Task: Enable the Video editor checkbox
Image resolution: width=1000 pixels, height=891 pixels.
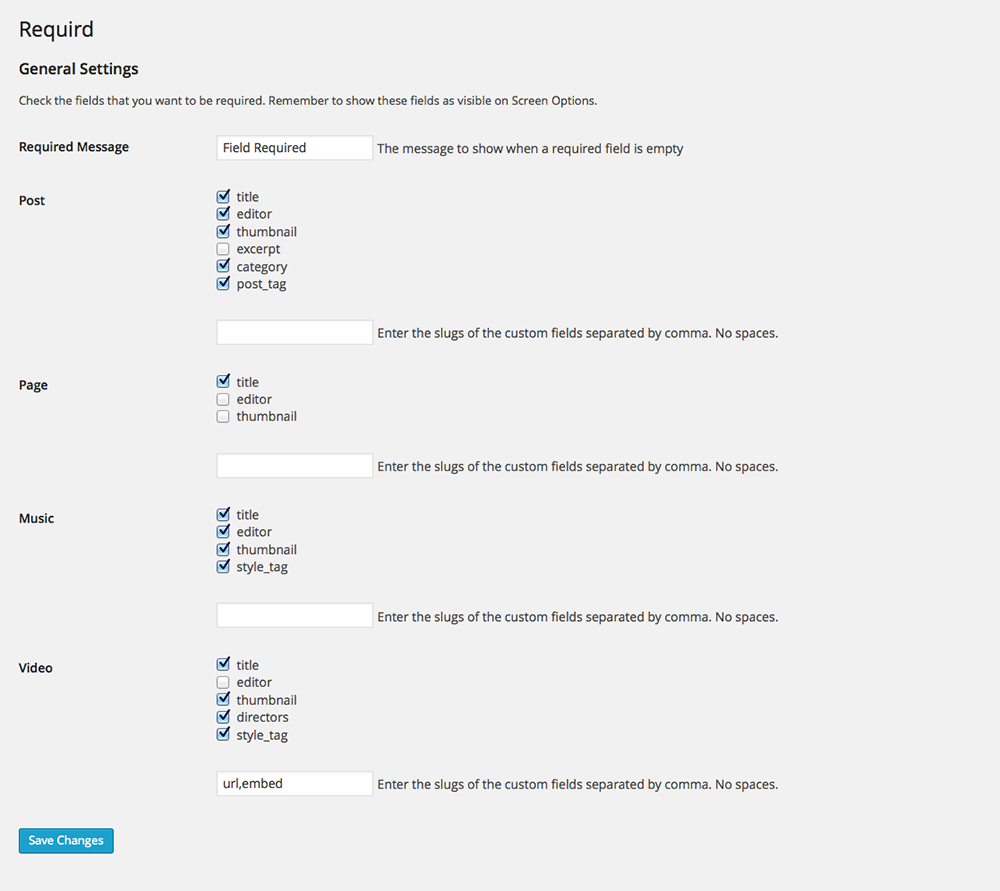Action: [223, 682]
